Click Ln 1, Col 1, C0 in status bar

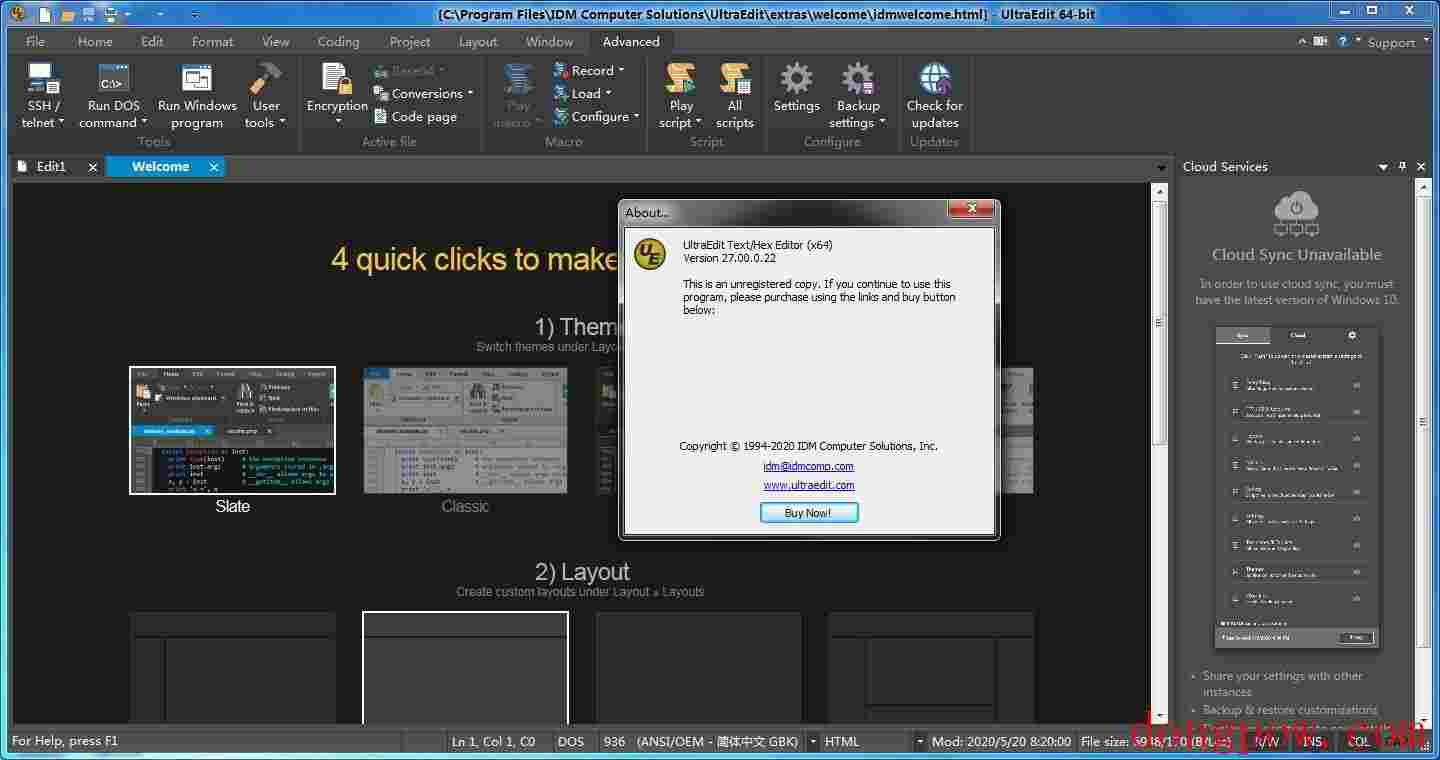tap(494, 742)
